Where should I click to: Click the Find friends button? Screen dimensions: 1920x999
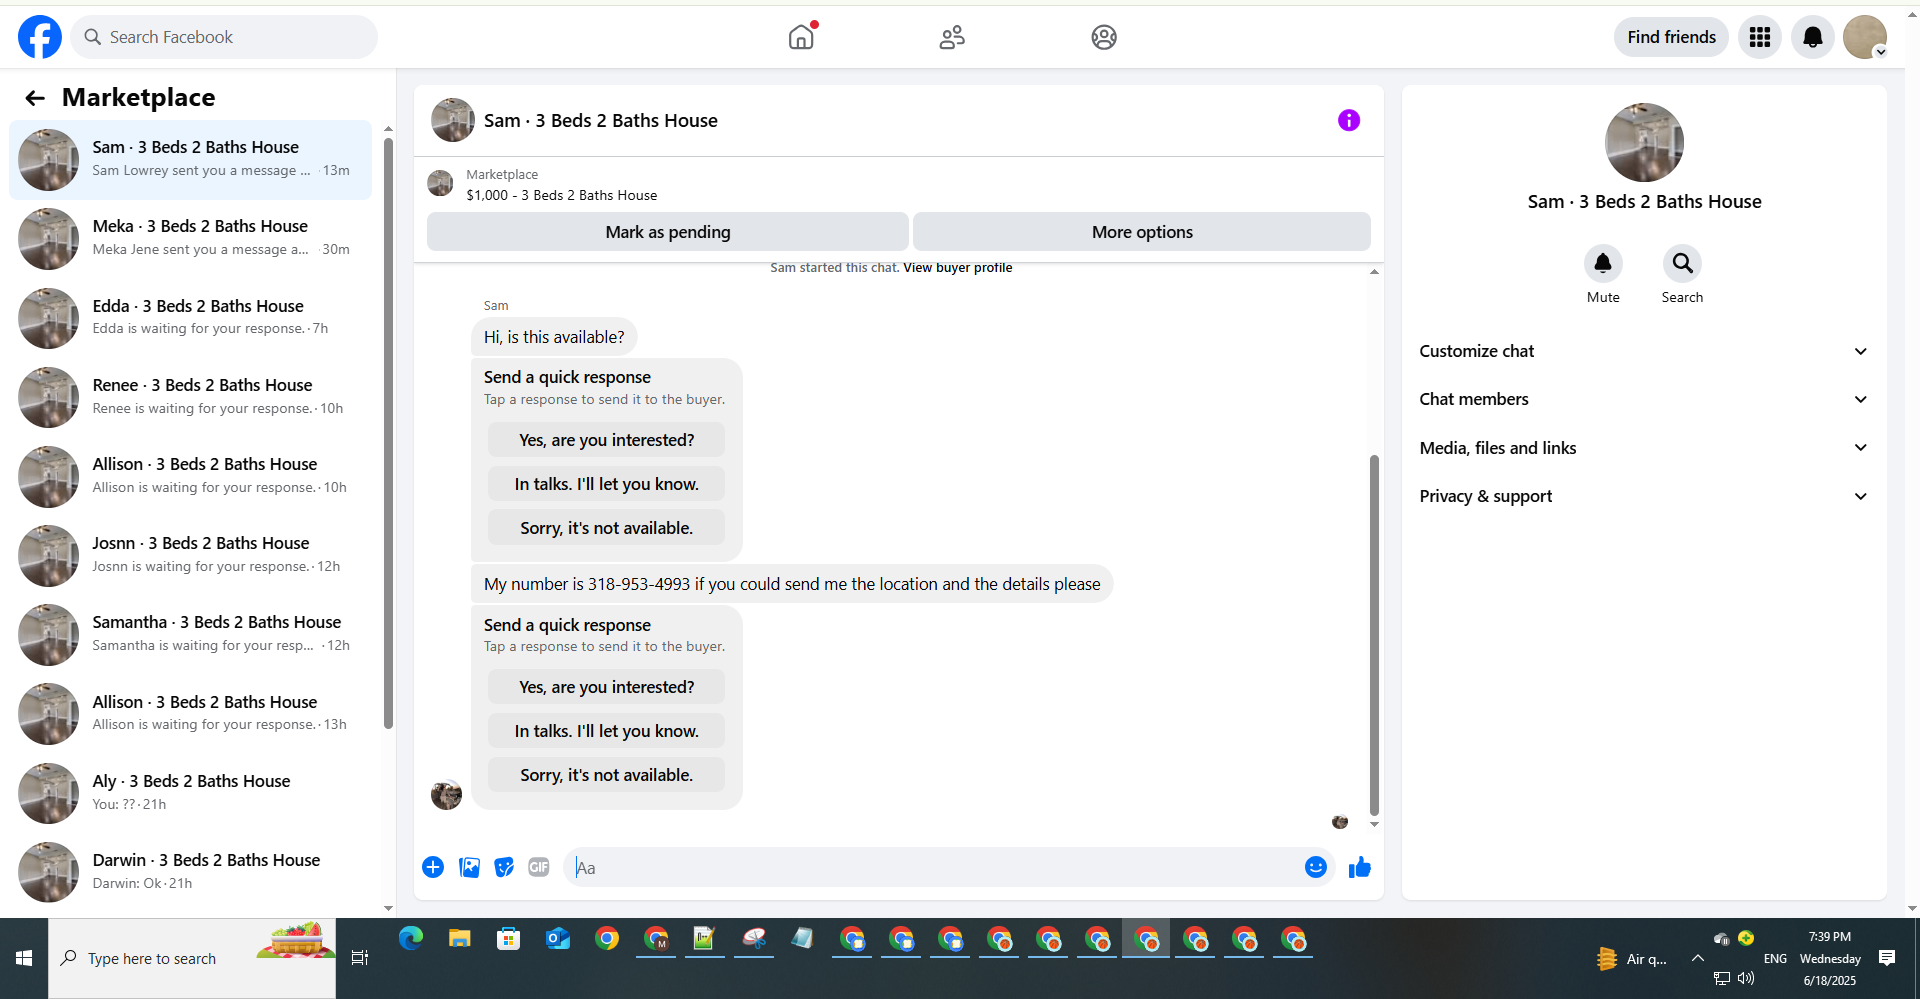[1671, 37]
